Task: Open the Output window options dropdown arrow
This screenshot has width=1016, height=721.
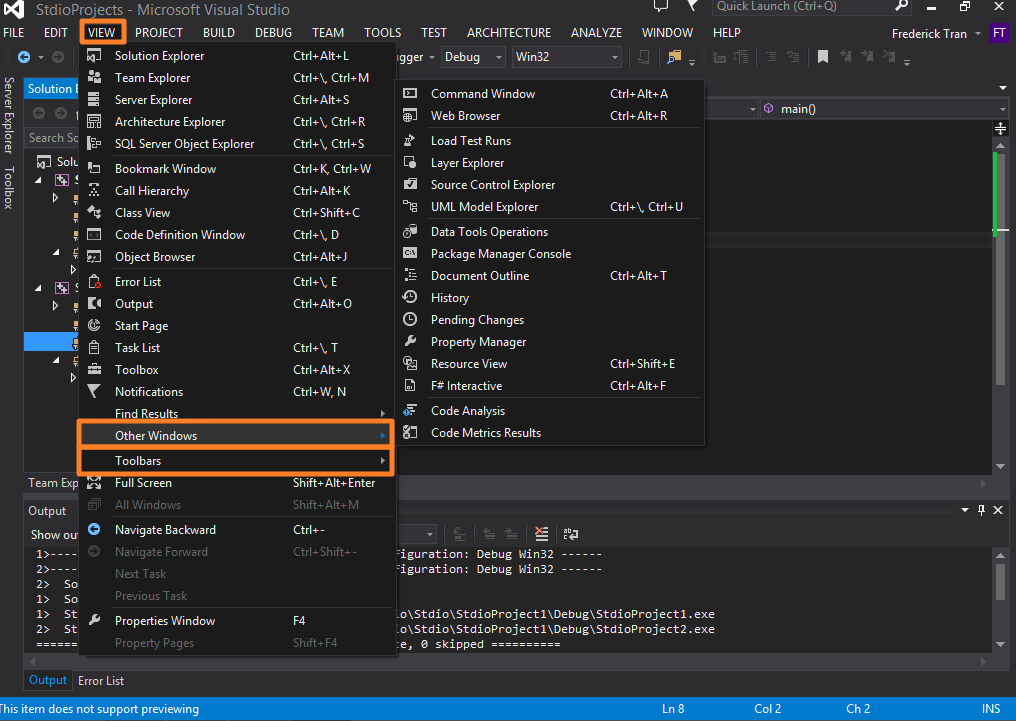Action: click(965, 510)
